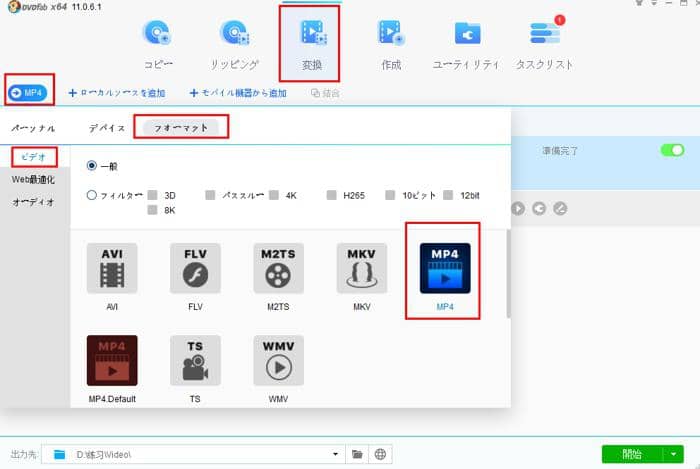The width and height of the screenshot is (700, 469).
Task: Toggle the green task enable switch
Action: [x=672, y=150]
